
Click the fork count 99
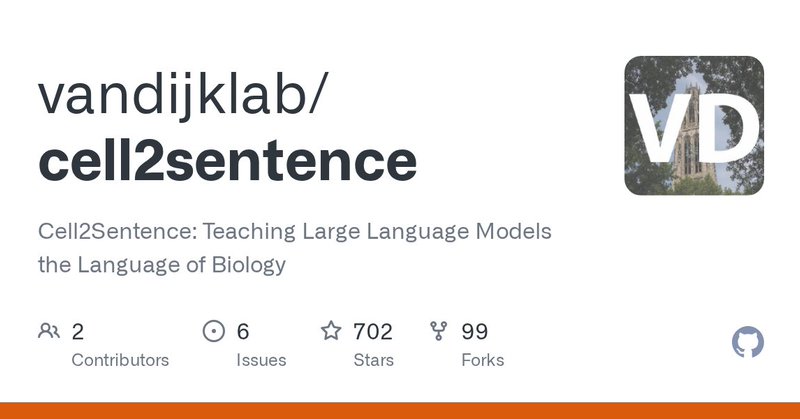click(x=474, y=331)
